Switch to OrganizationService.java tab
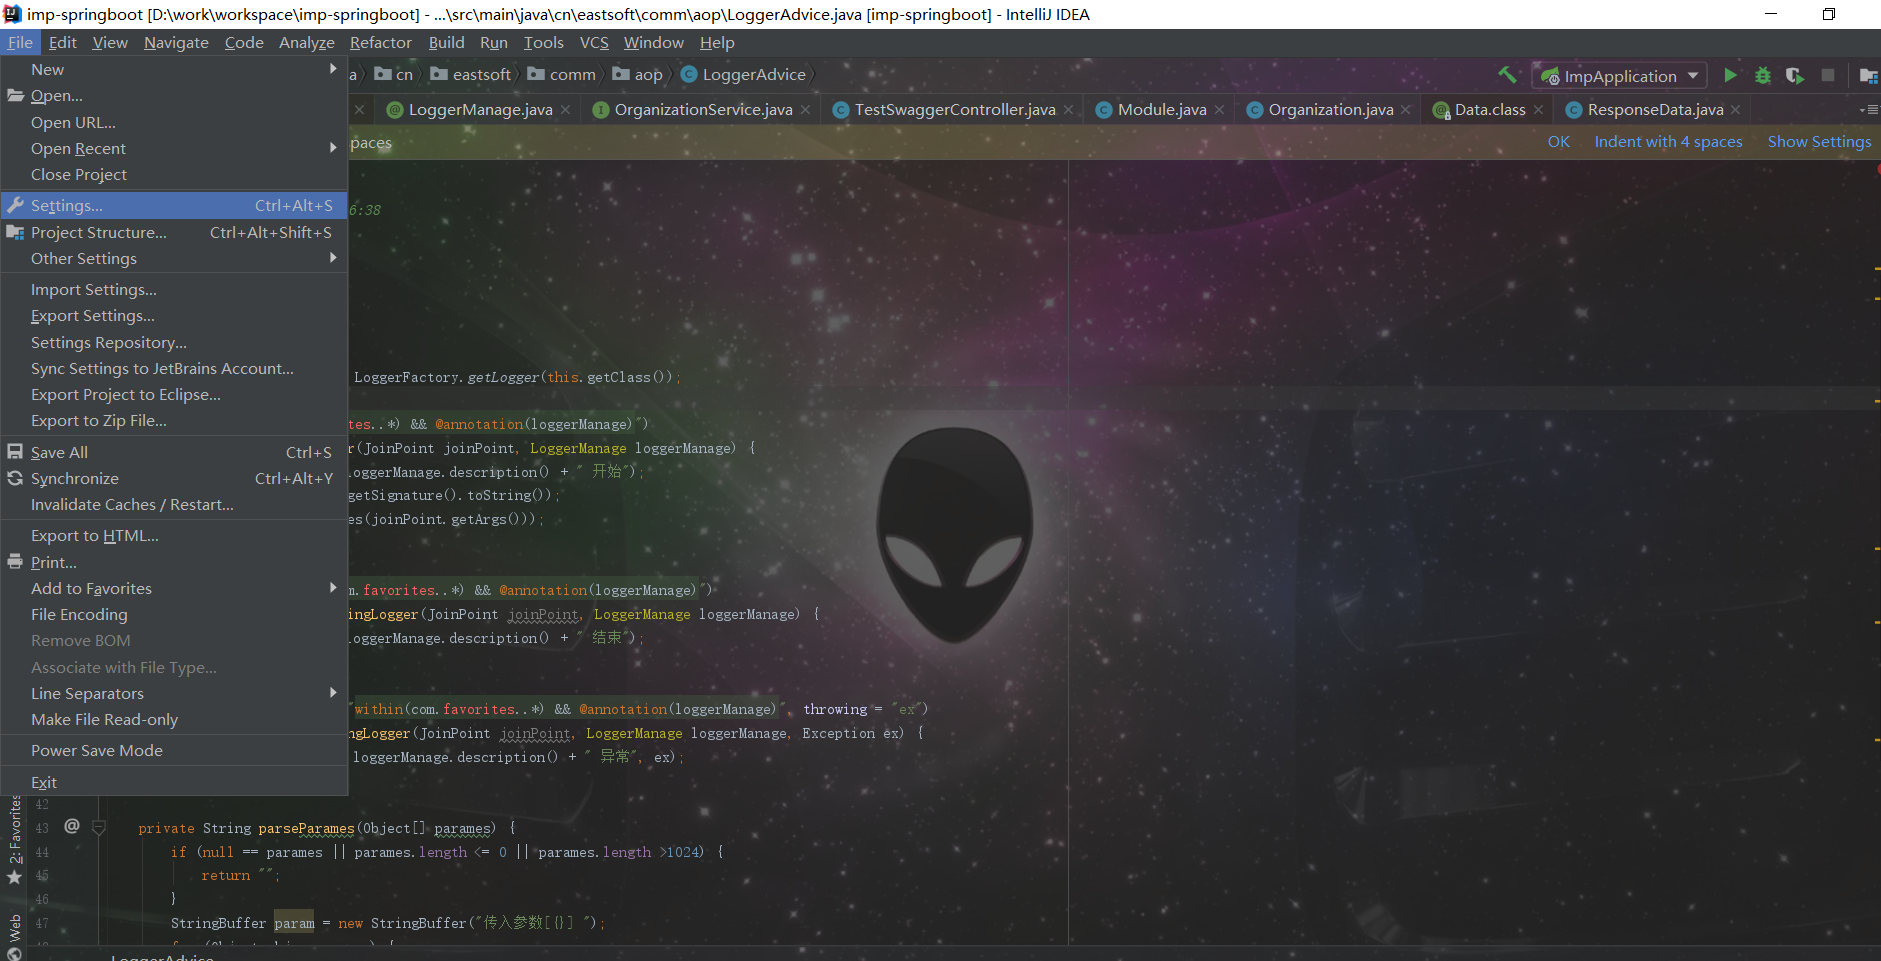Screen dimensions: 1881x961 [703, 110]
